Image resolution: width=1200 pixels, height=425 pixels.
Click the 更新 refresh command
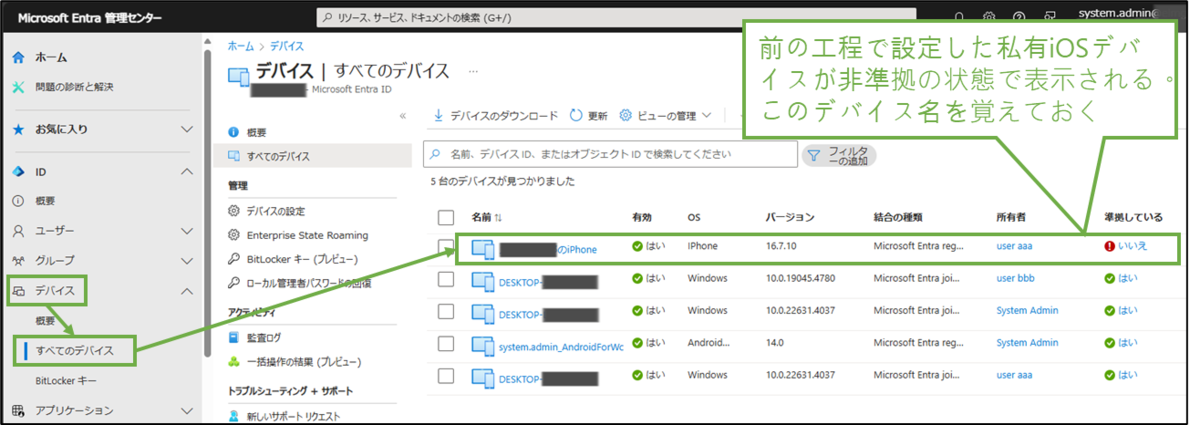(588, 115)
